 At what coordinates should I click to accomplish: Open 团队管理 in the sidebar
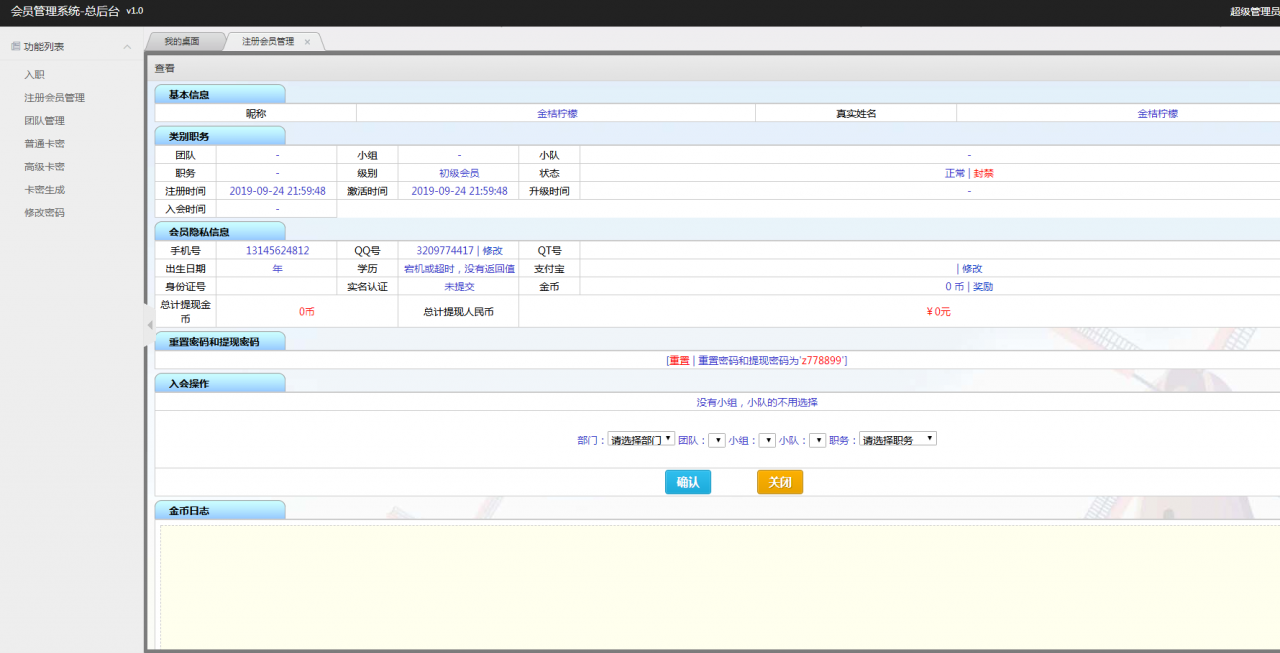pos(45,120)
